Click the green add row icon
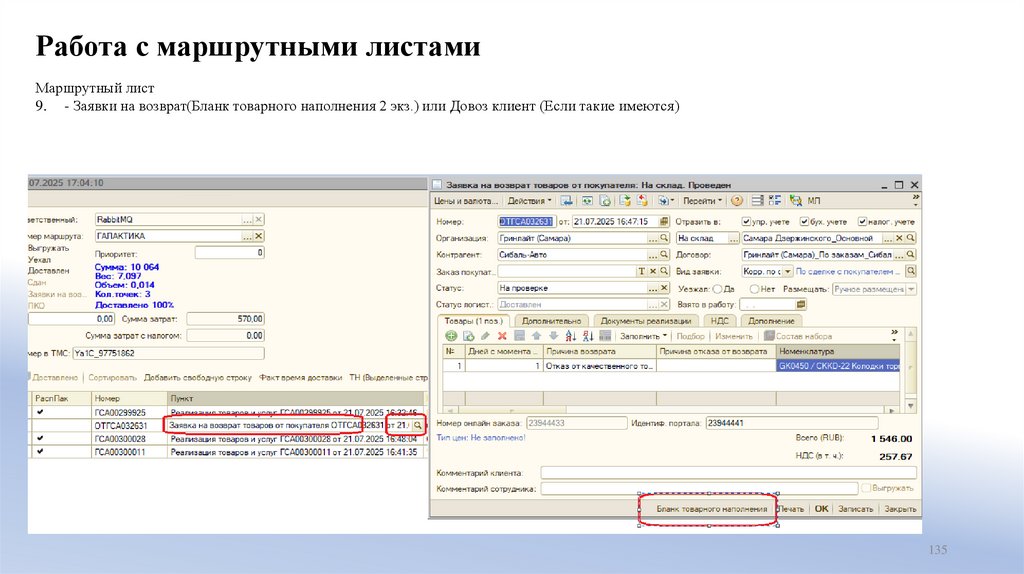1024x574 pixels. click(x=451, y=336)
